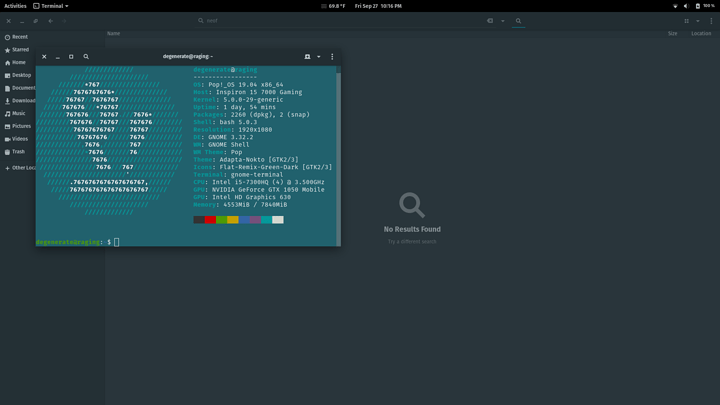Minimize the Terminal window
Screen dimensions: 720x405
click(57, 56)
